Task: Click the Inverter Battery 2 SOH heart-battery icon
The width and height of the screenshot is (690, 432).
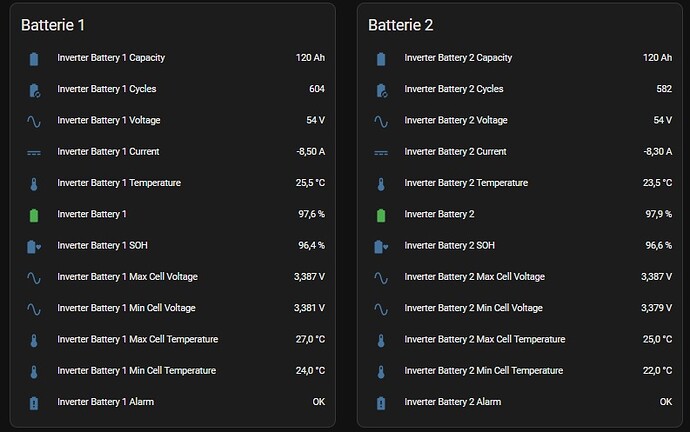Action: tap(381, 247)
